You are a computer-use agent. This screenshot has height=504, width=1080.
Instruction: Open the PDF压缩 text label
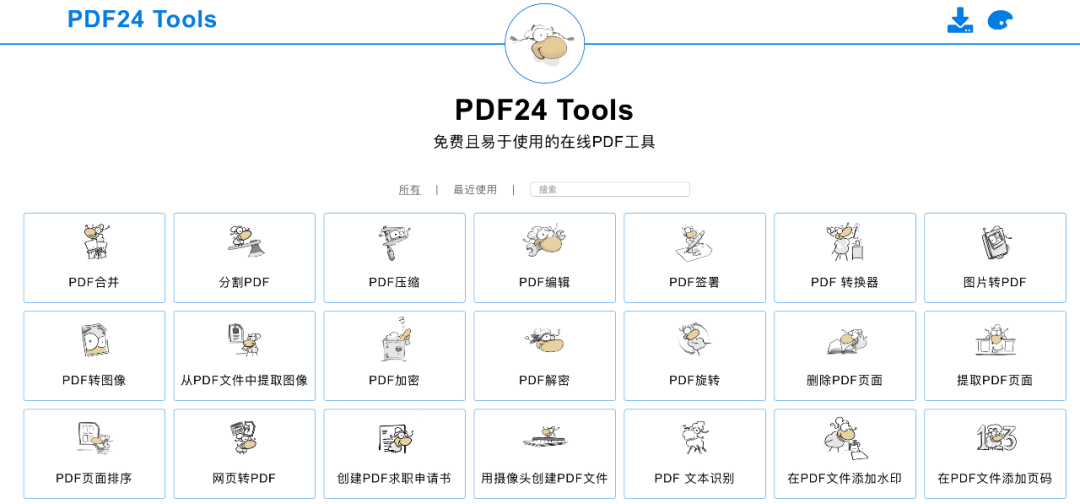[394, 282]
